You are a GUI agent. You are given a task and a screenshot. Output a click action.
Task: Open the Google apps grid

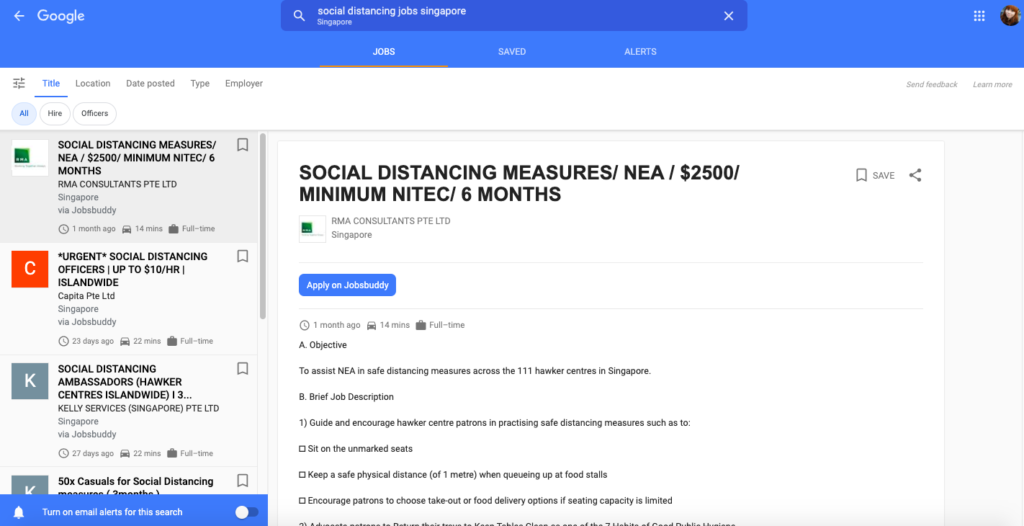coord(979,16)
